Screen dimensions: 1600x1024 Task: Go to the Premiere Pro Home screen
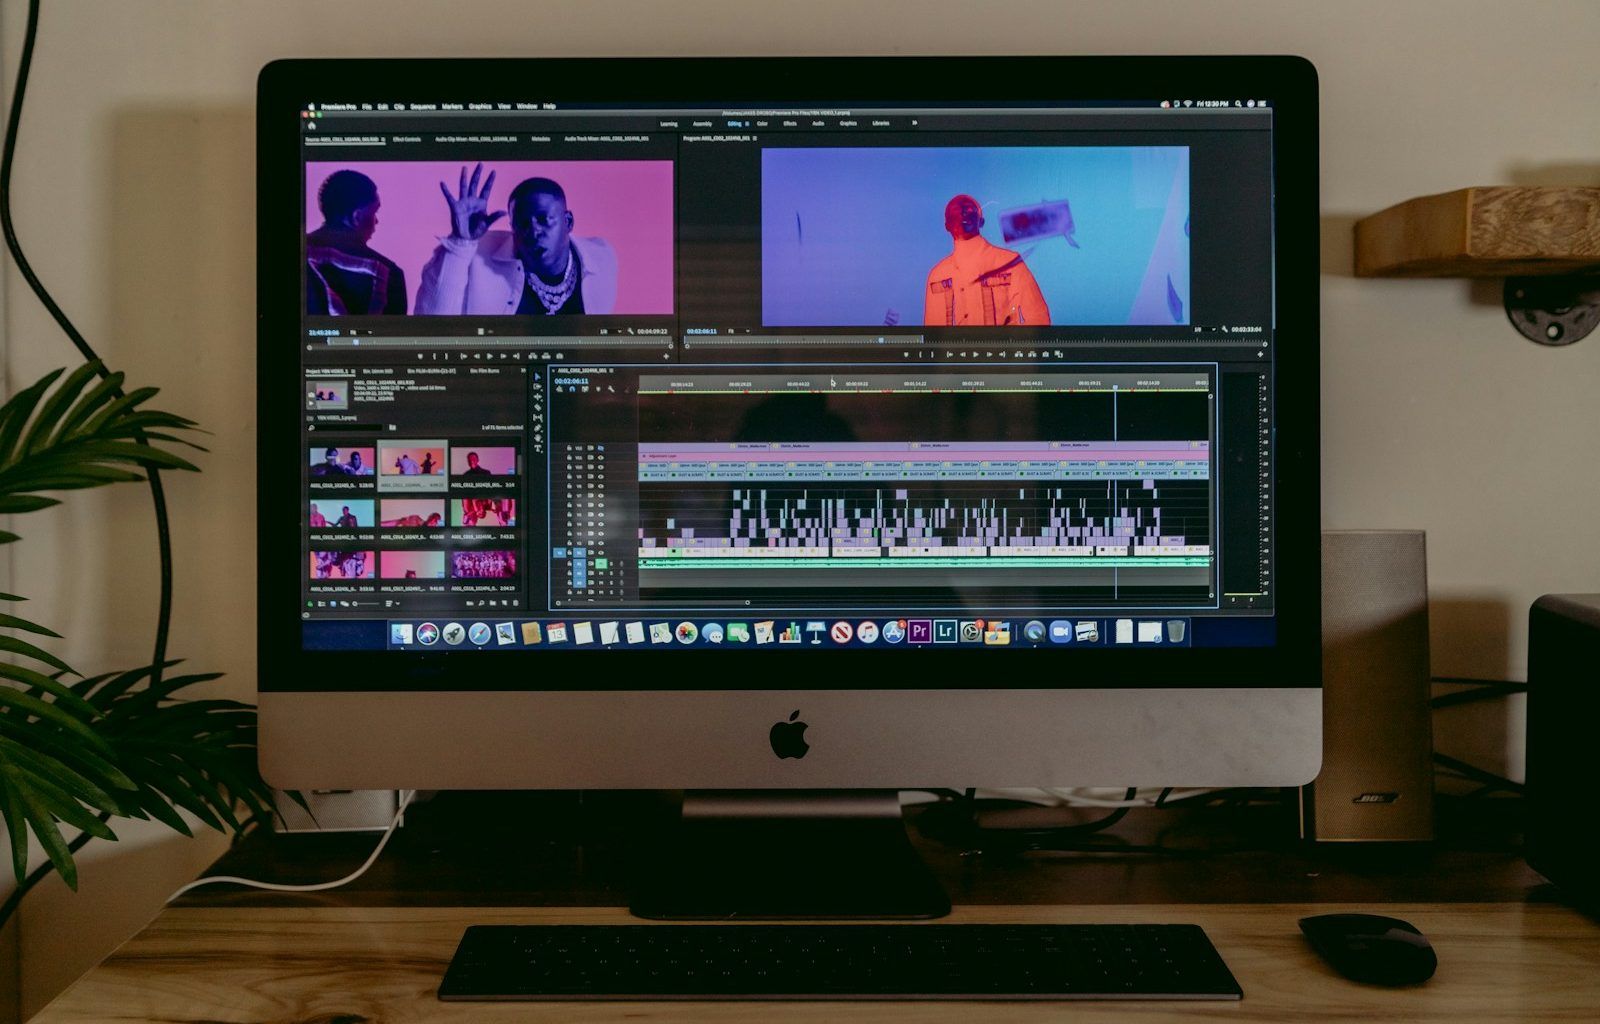(311, 124)
